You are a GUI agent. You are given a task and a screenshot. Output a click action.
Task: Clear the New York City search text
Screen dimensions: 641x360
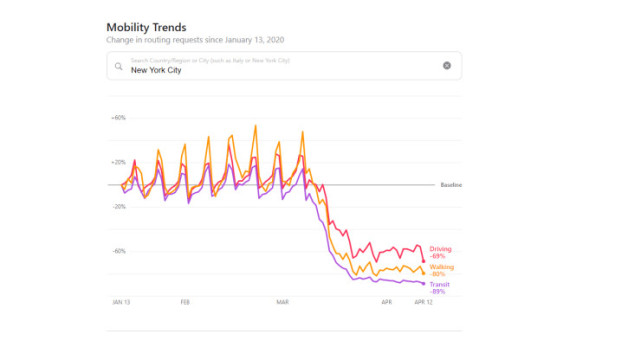click(x=447, y=65)
